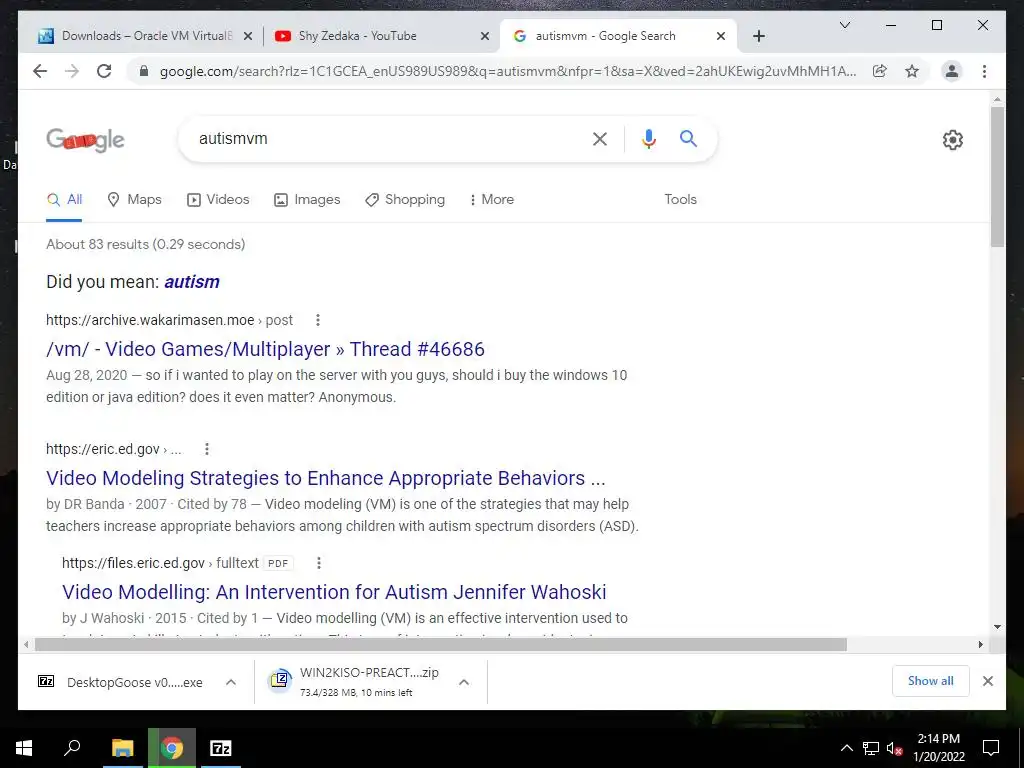Open Video Modelling Jennifer Wahoski result
The height and width of the screenshot is (768, 1024).
334,592
